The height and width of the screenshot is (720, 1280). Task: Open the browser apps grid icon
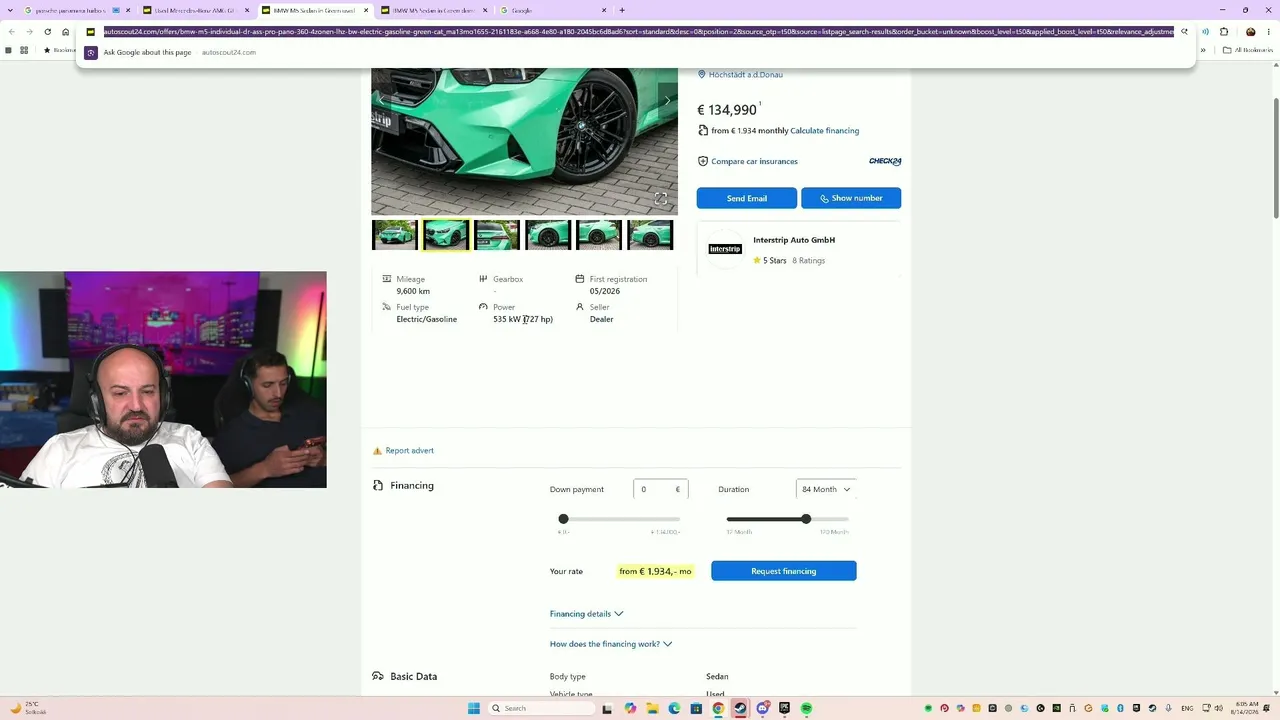[24, 50]
